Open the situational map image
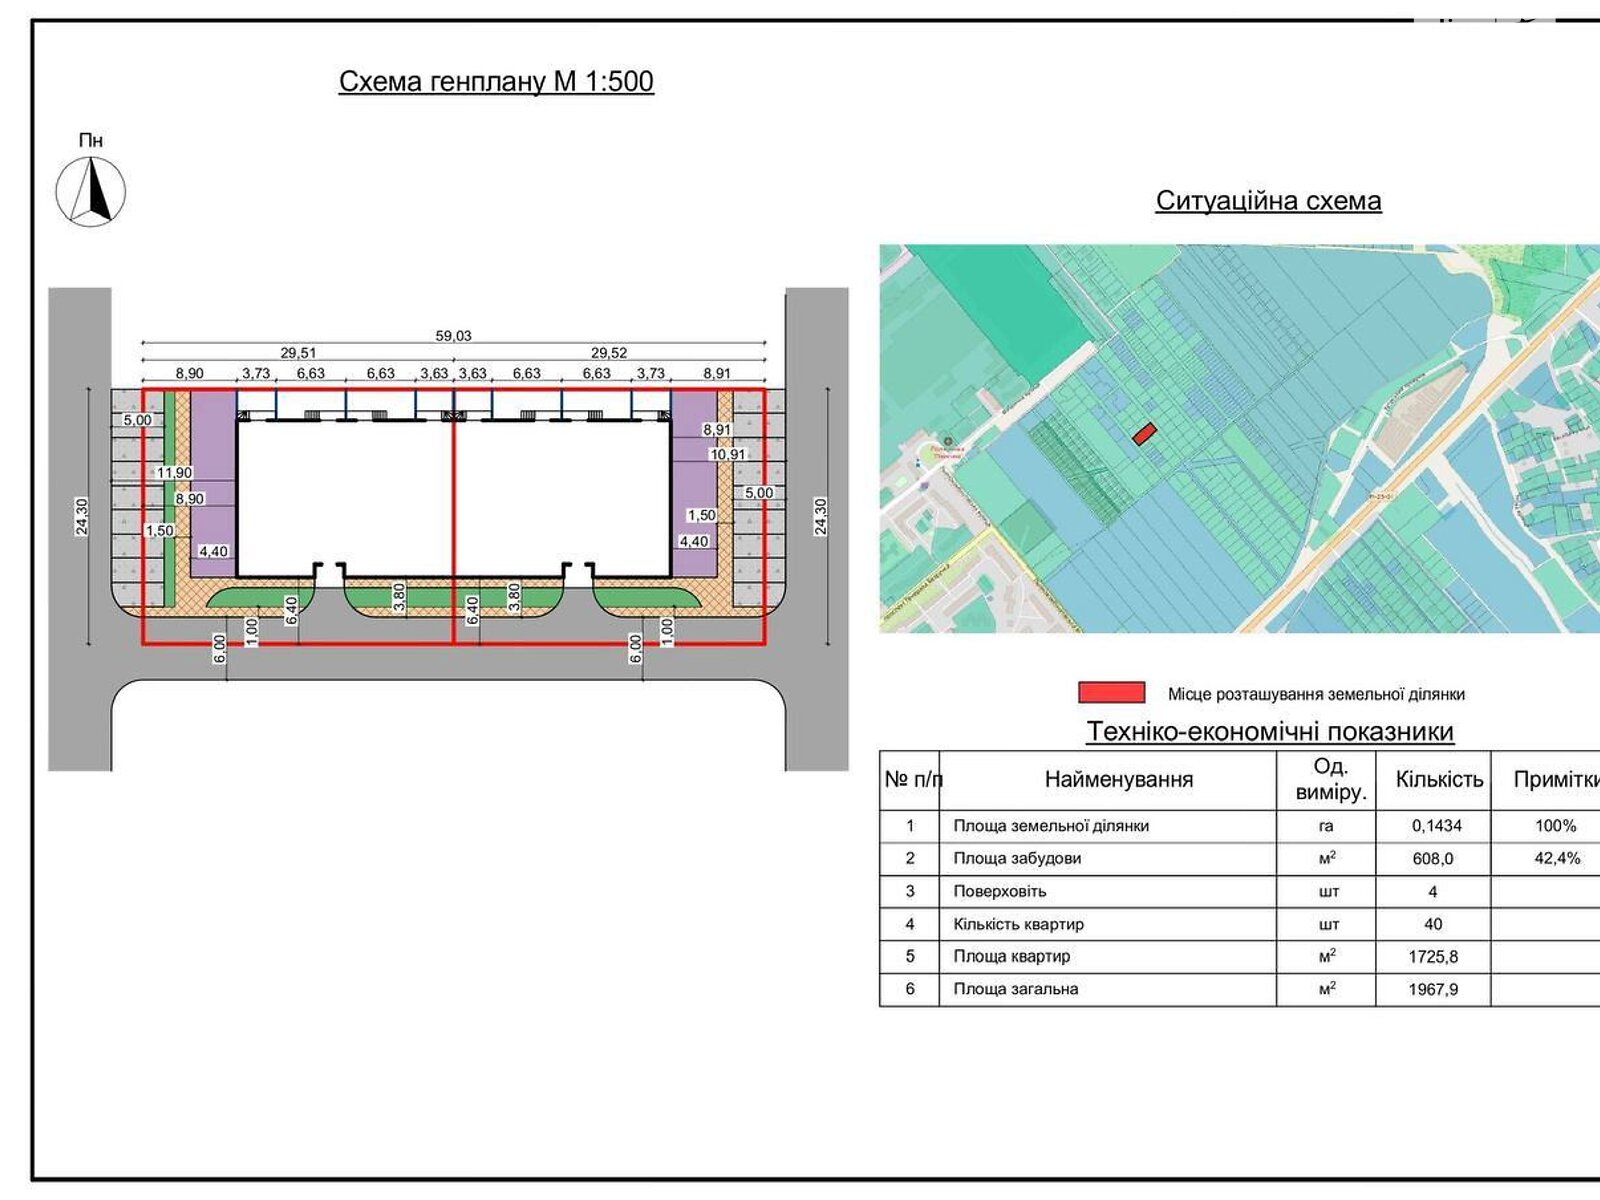 [x=1240, y=438]
